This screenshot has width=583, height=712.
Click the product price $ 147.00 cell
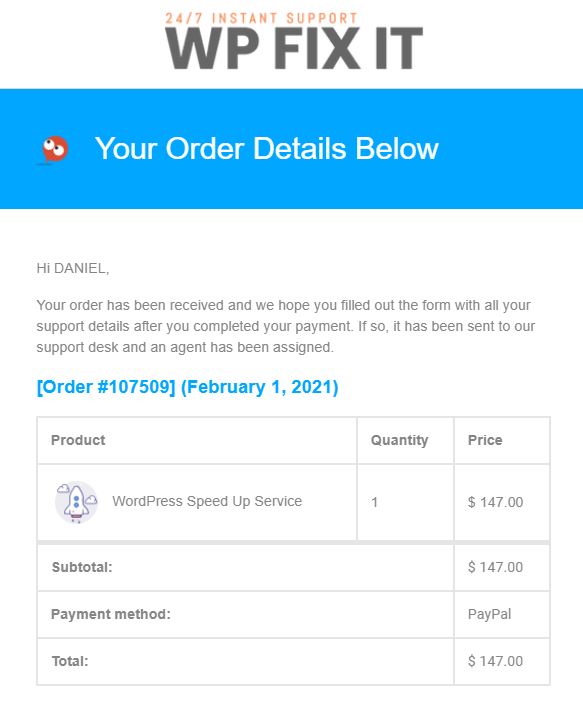[x=502, y=502]
